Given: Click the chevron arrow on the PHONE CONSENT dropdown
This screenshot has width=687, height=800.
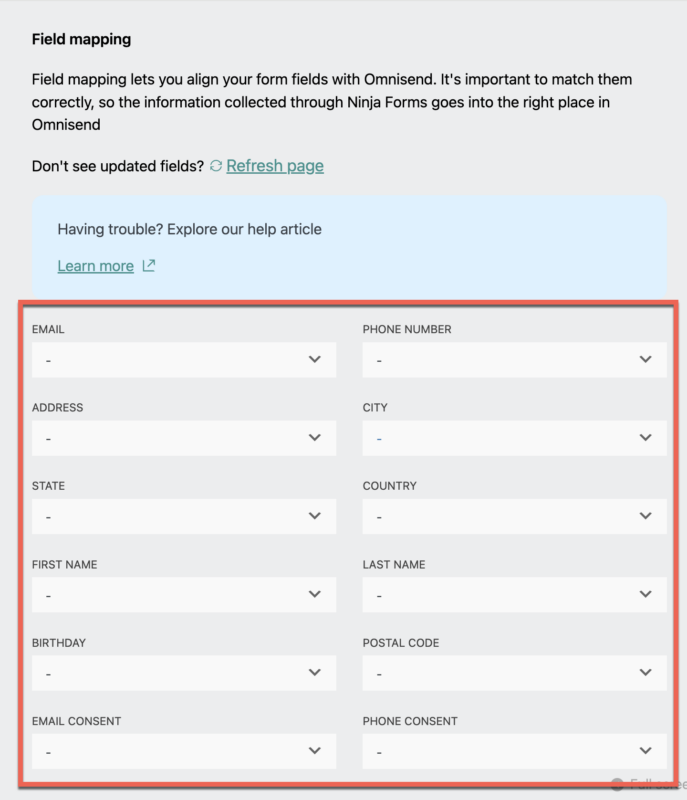Looking at the screenshot, I should coord(647,751).
